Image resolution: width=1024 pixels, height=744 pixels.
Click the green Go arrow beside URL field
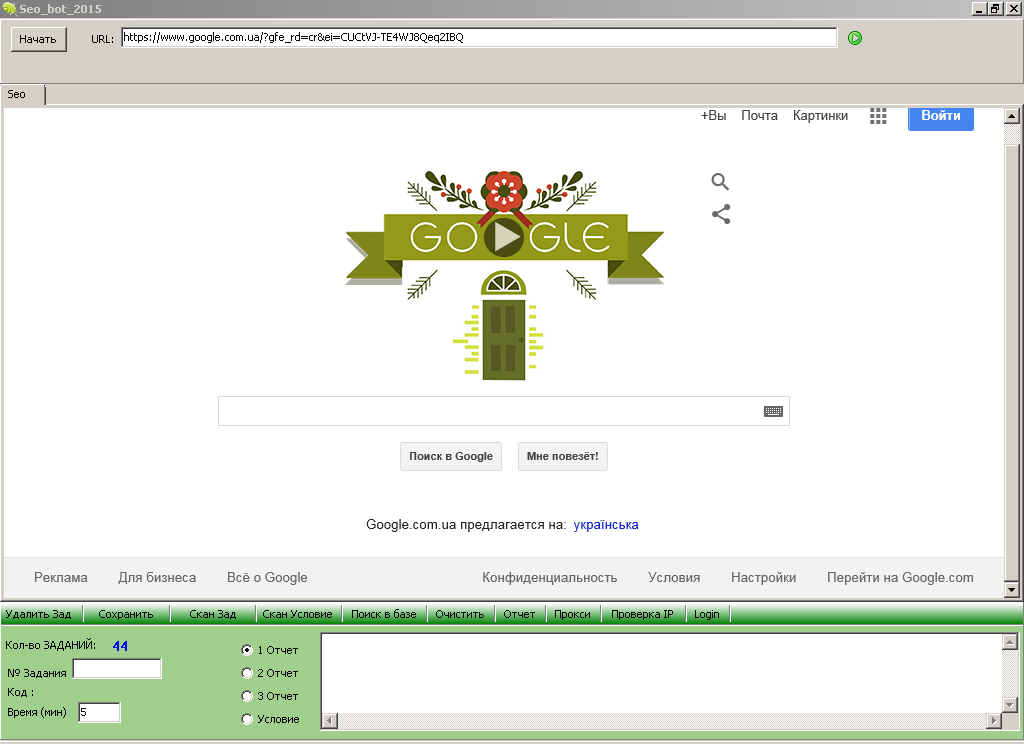point(854,38)
